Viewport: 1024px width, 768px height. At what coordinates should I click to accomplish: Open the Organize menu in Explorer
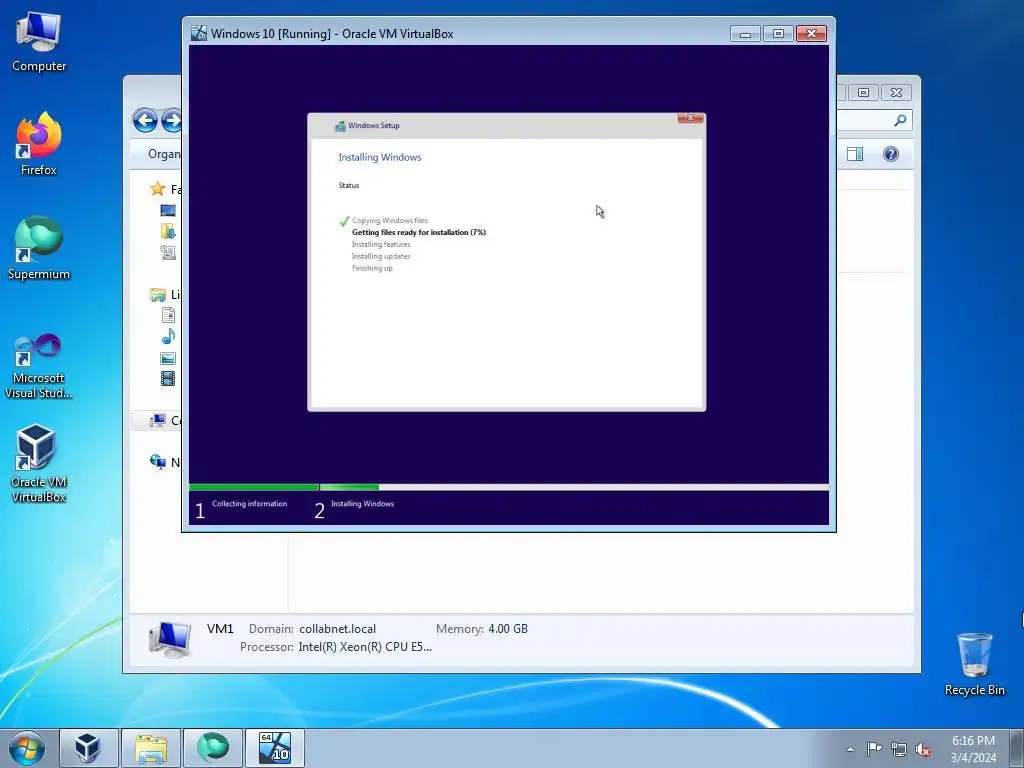(164, 154)
